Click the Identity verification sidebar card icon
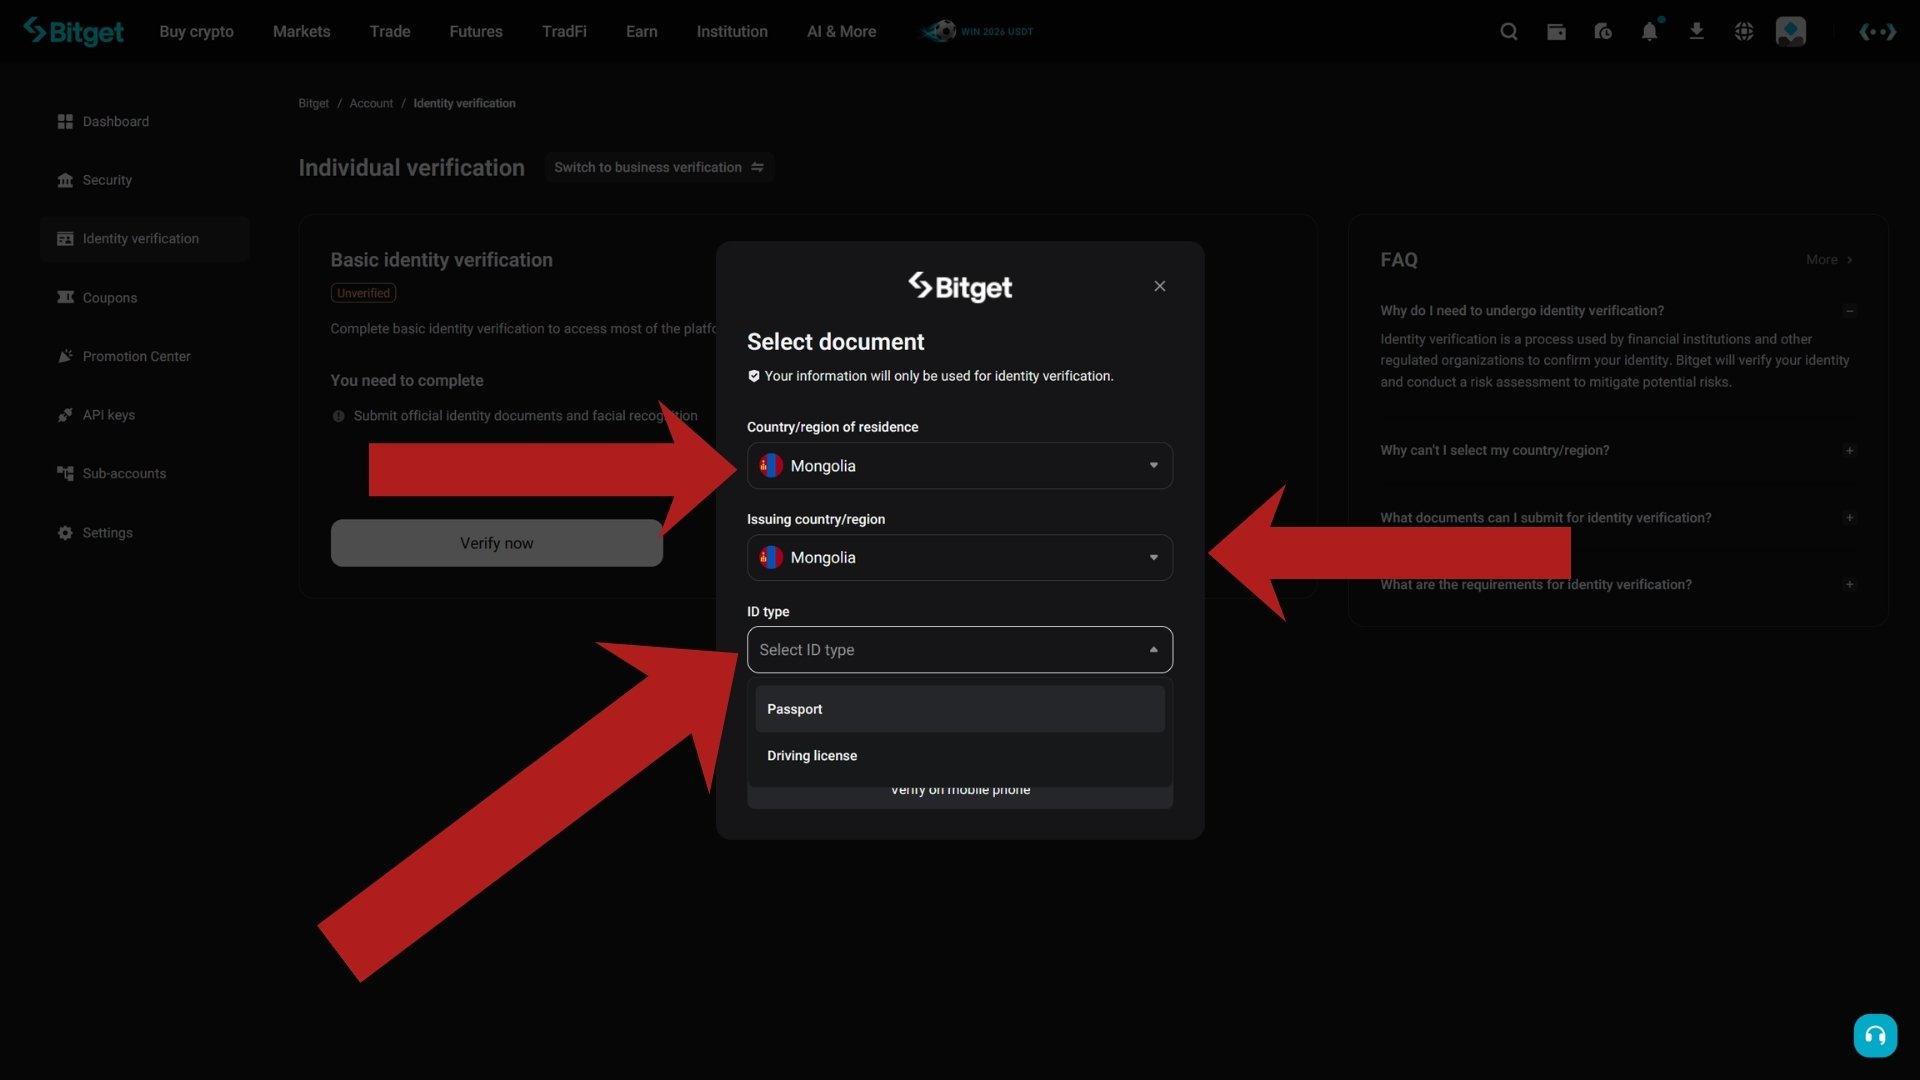Image resolution: width=1920 pixels, height=1080 pixels. point(65,239)
